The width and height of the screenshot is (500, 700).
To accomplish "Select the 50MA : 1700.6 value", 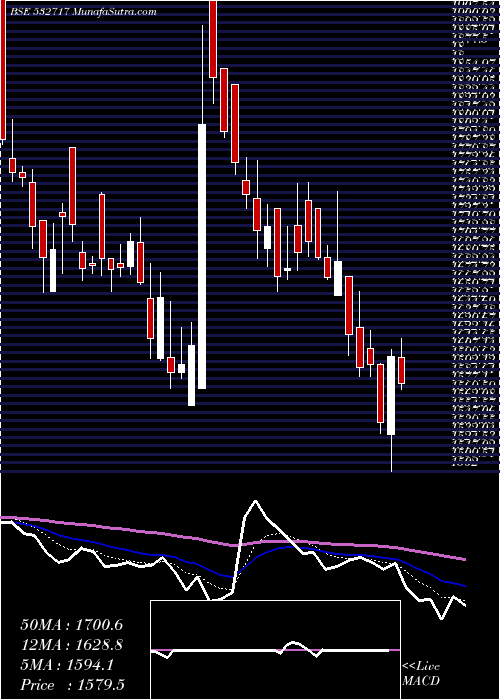I will (71, 625).
